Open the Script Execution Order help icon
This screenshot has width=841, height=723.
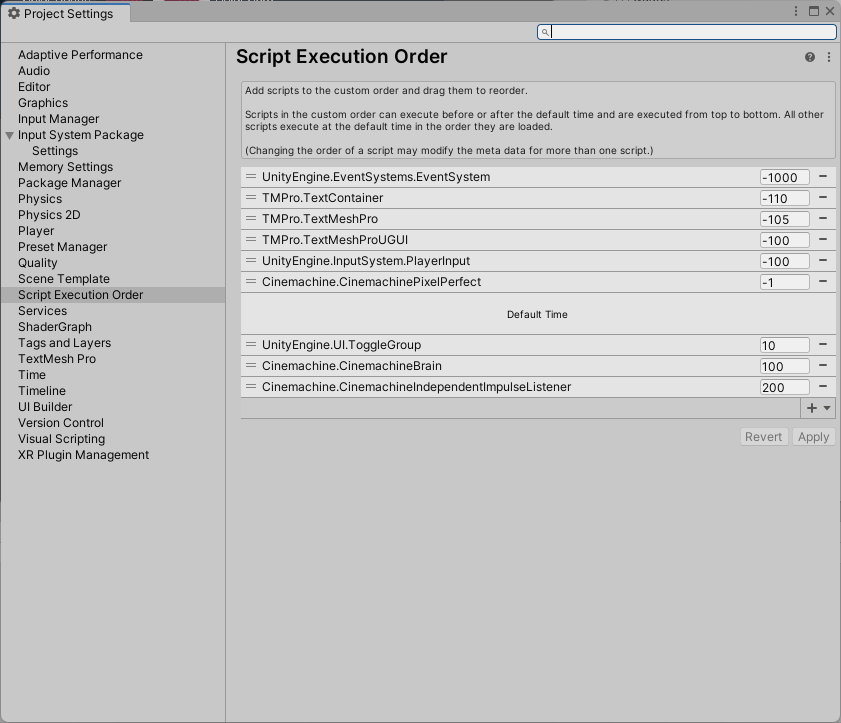810,57
